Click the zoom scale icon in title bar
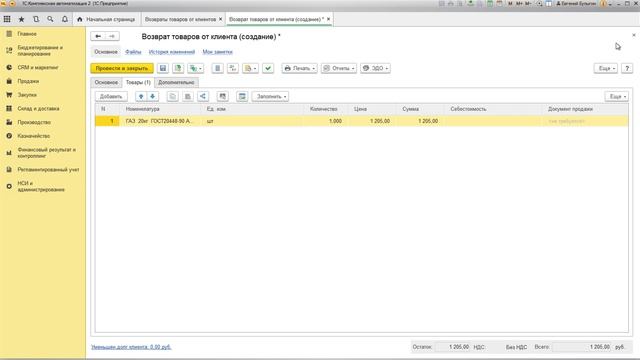This screenshot has height=360, width=640. coord(539,3)
